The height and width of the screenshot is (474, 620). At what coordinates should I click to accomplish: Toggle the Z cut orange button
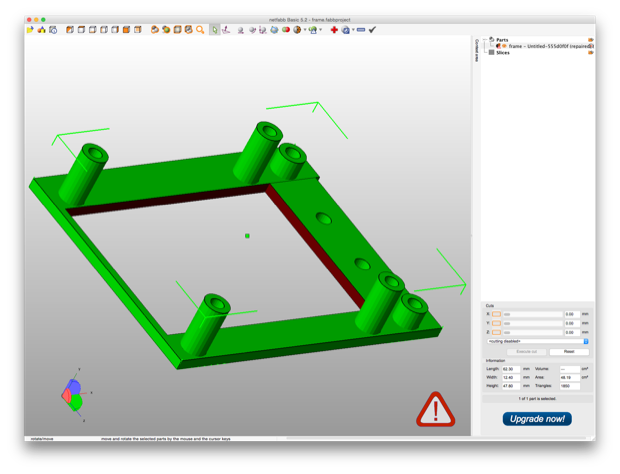click(x=496, y=332)
